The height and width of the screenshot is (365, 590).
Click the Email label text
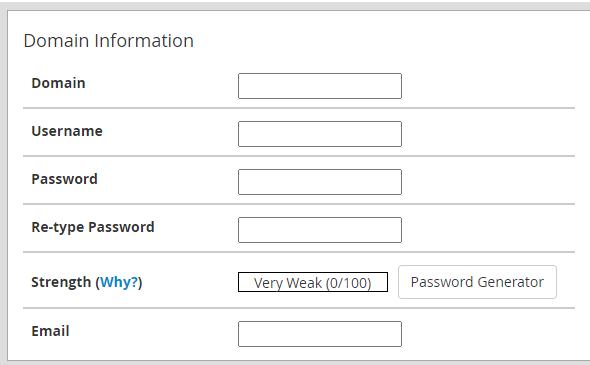coord(50,331)
